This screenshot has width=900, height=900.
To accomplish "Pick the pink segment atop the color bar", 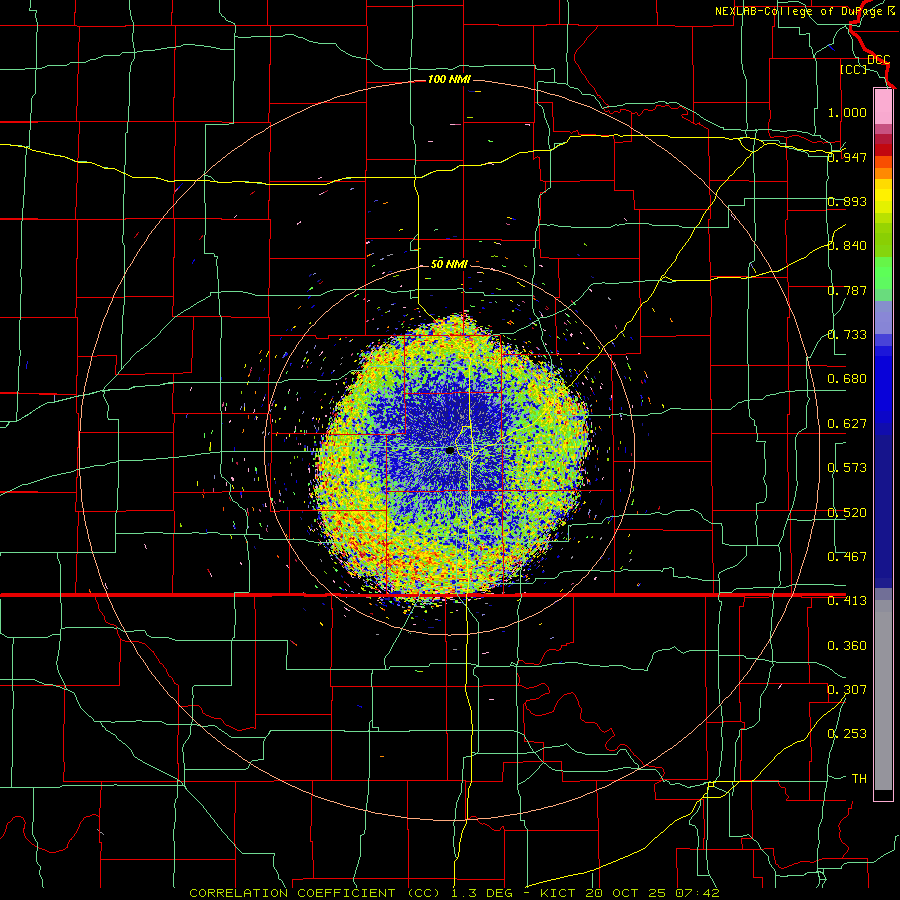I will tap(883, 107).
